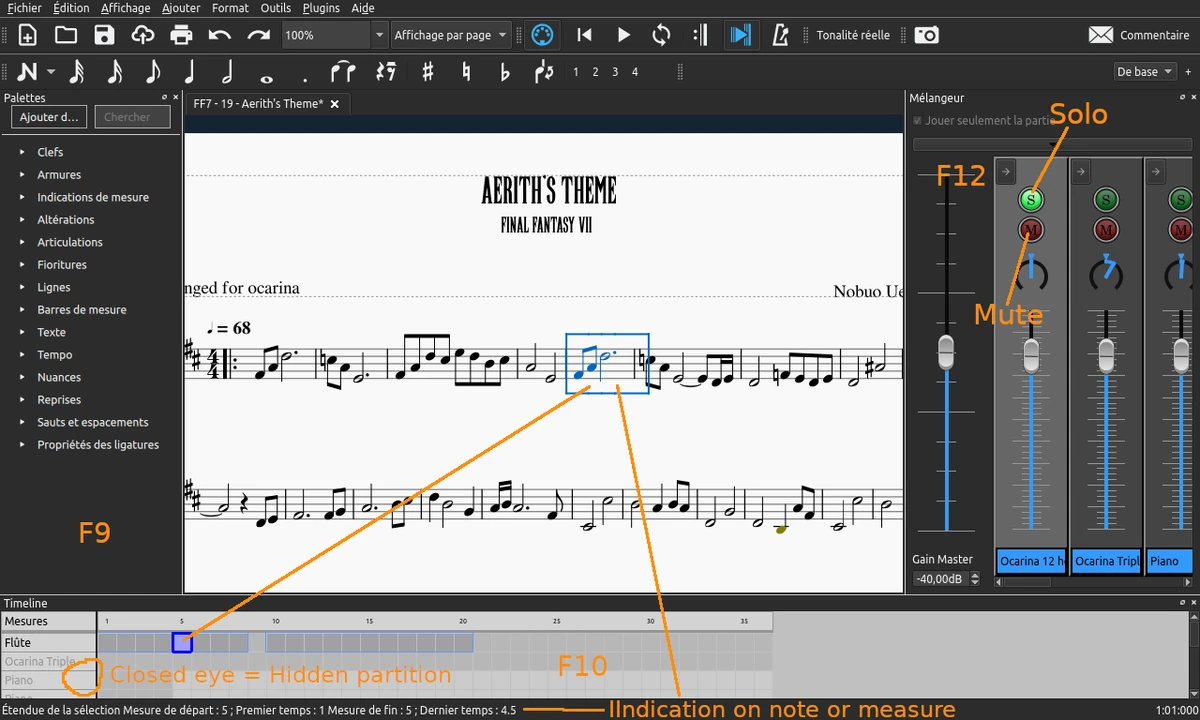The height and width of the screenshot is (720, 1200).
Task: Solo the Ocarina 12 holes channel
Action: (x=1030, y=199)
